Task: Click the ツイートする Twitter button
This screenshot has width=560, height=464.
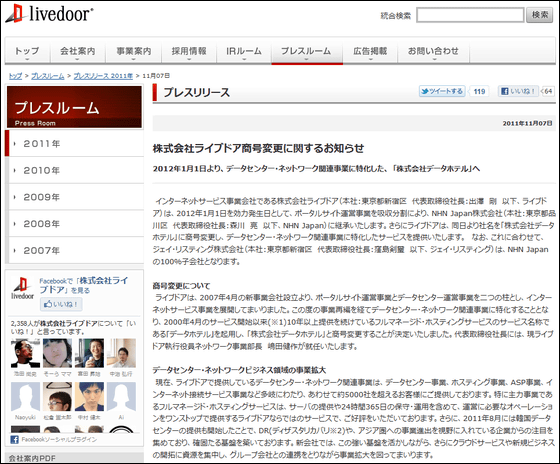Action: click(x=442, y=91)
